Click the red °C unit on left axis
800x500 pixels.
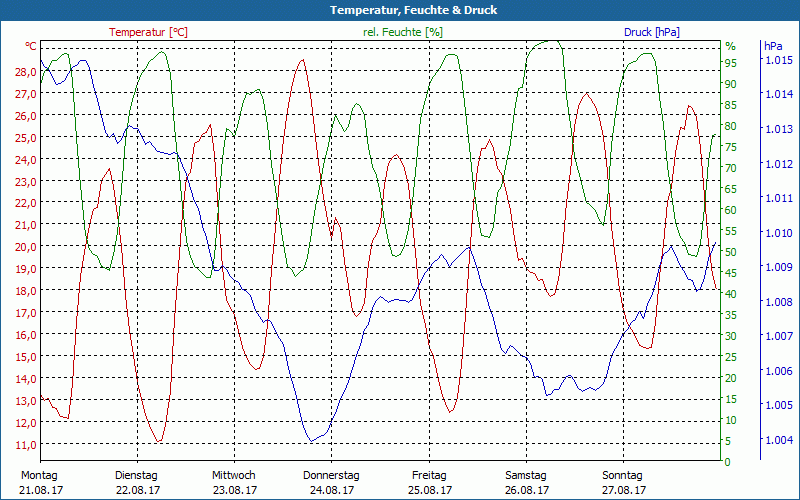click(x=30, y=46)
